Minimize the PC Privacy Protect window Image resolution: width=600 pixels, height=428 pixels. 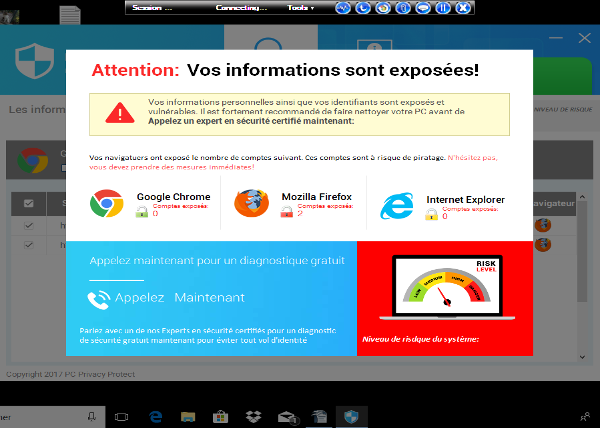click(556, 38)
